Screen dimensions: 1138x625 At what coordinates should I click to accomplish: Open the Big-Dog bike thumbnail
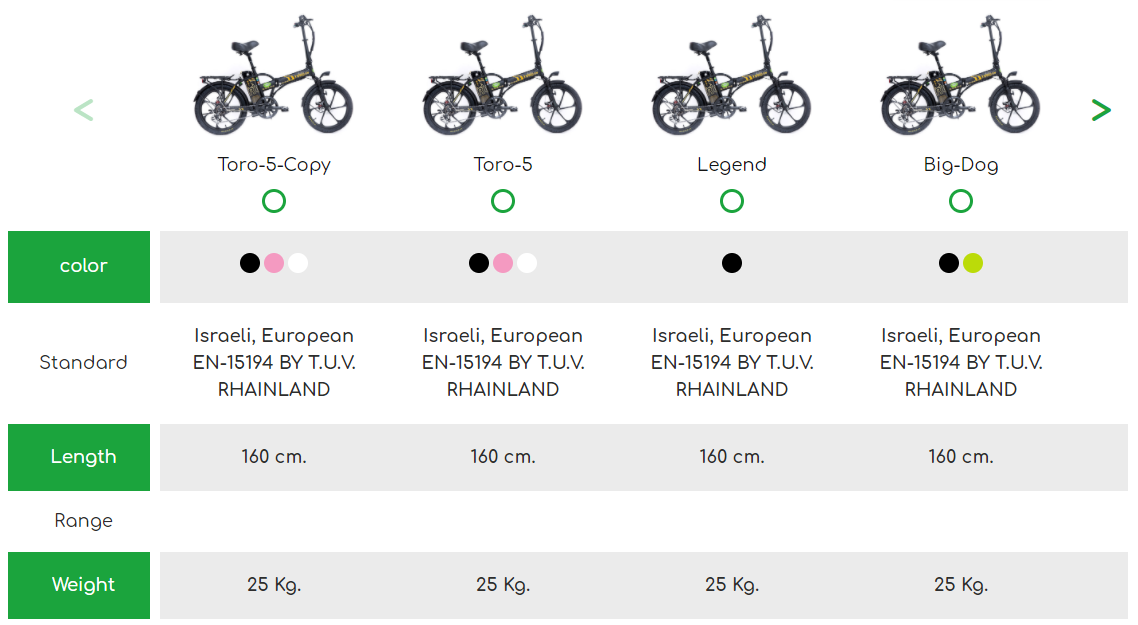point(961,77)
